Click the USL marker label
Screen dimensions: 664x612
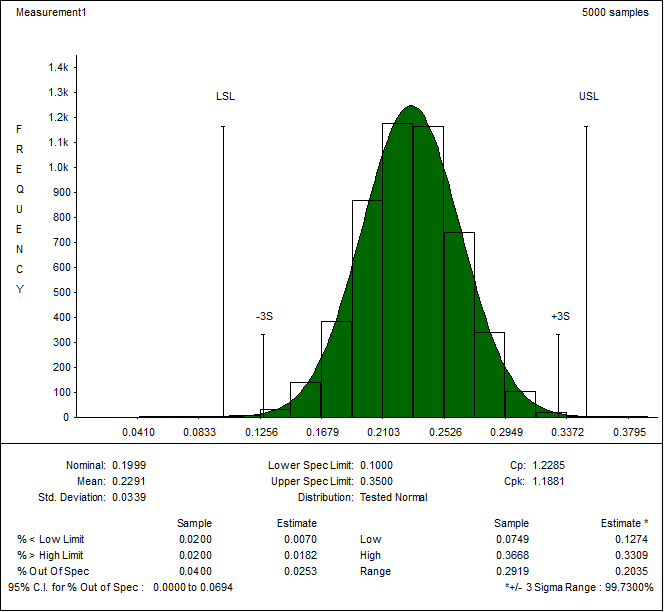coord(589,97)
